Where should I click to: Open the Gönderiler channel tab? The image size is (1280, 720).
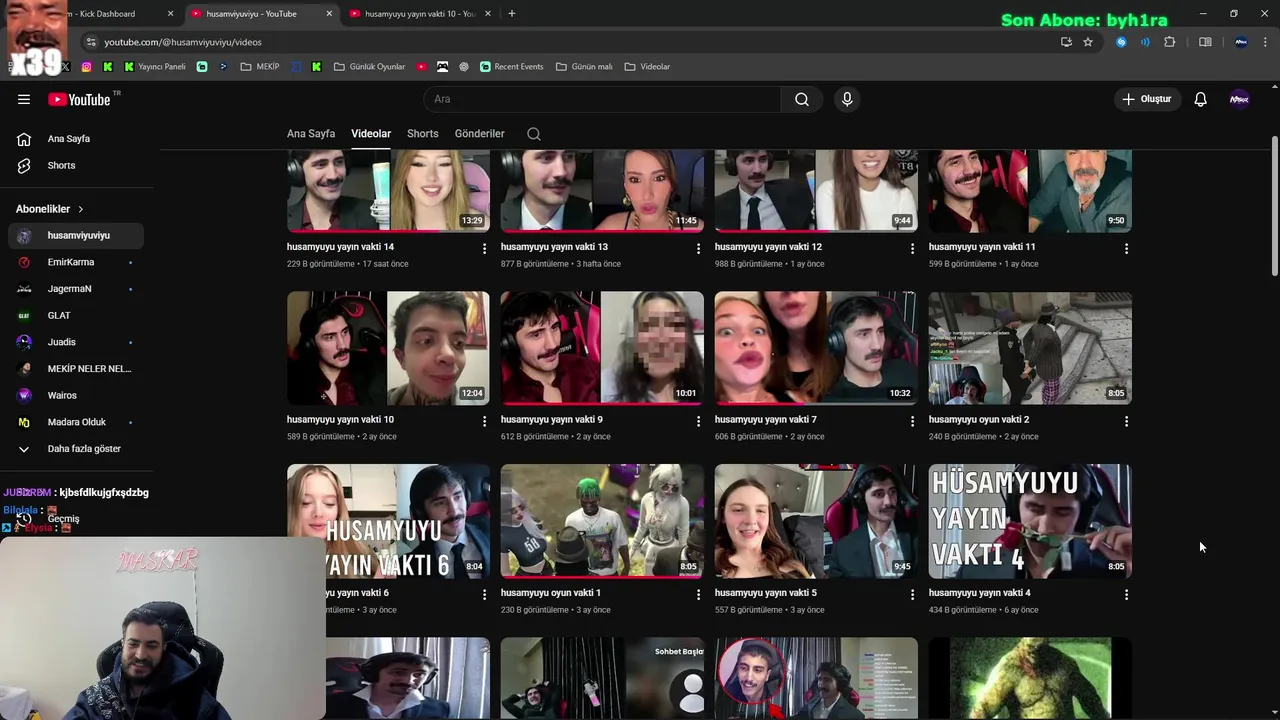pos(480,134)
